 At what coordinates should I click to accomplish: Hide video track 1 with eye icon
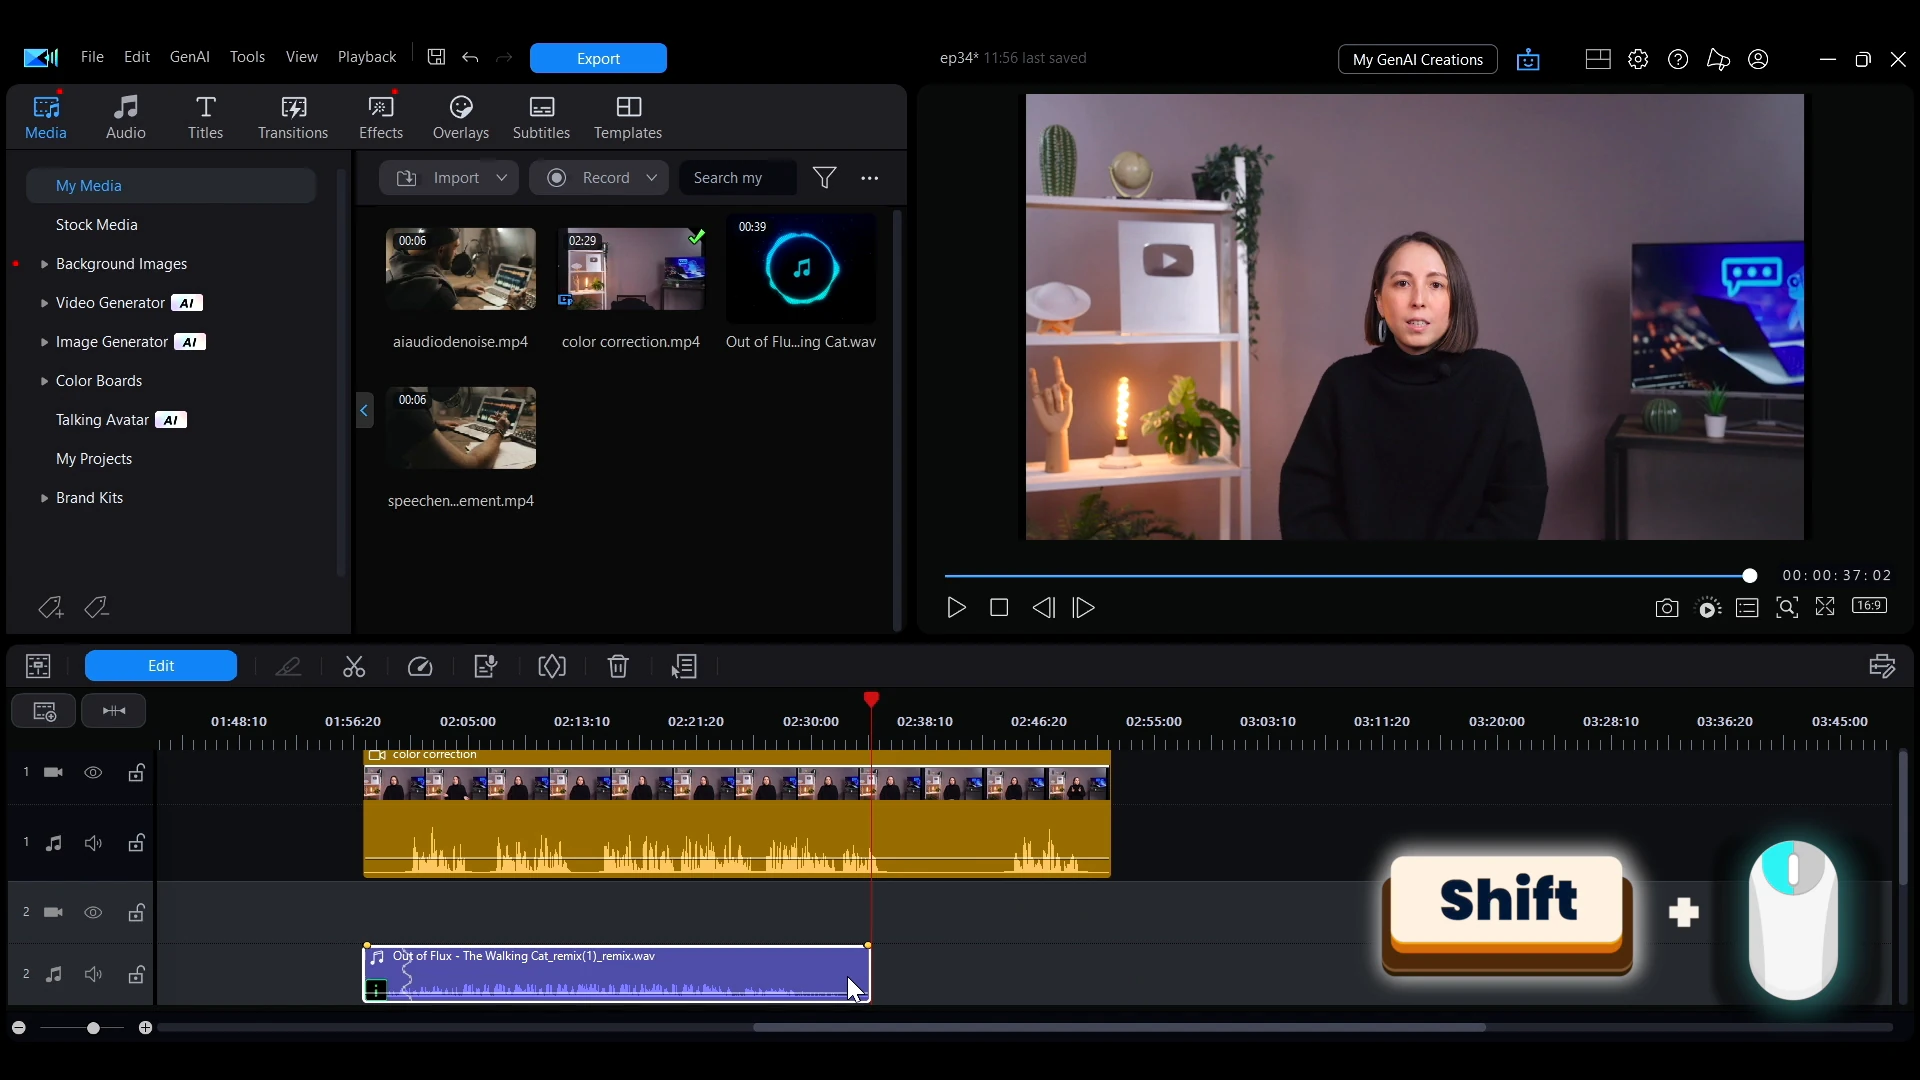click(93, 773)
